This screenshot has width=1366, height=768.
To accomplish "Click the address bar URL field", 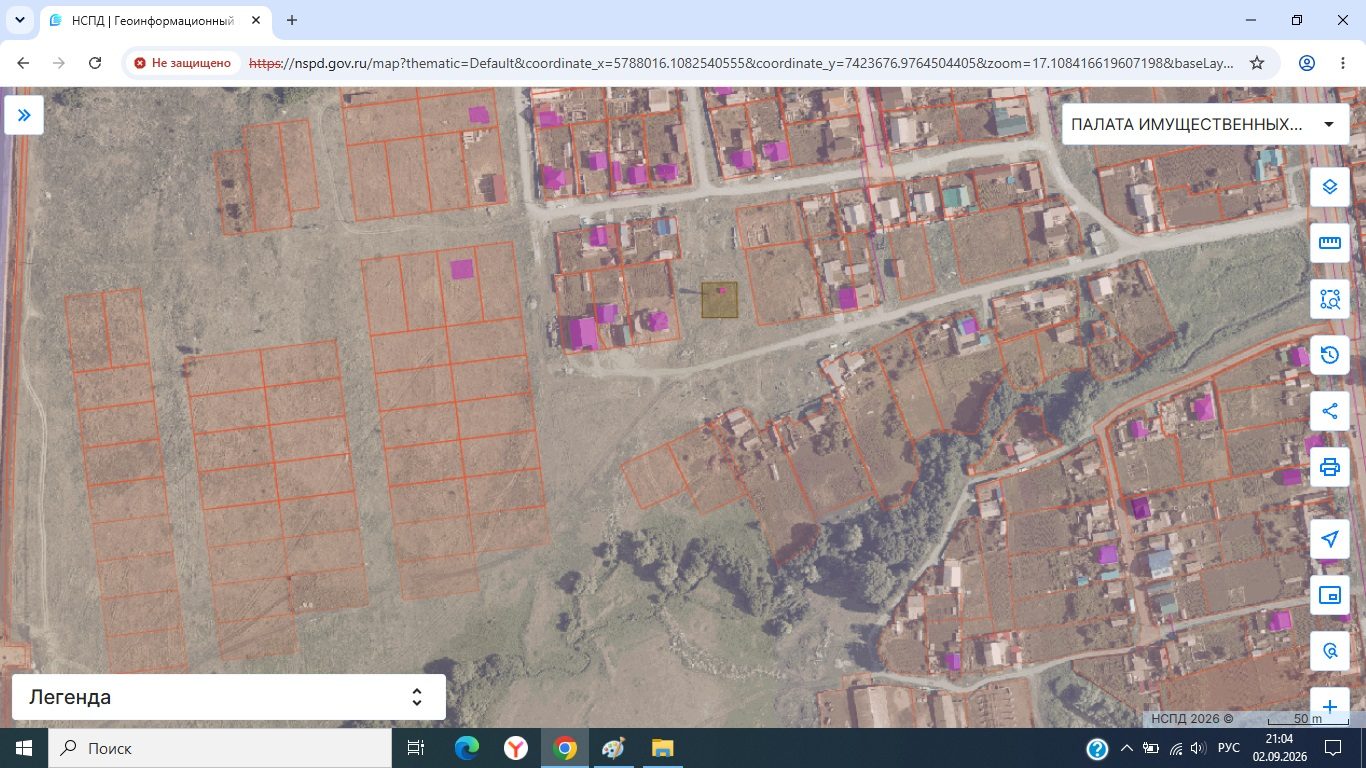I will click(740, 63).
